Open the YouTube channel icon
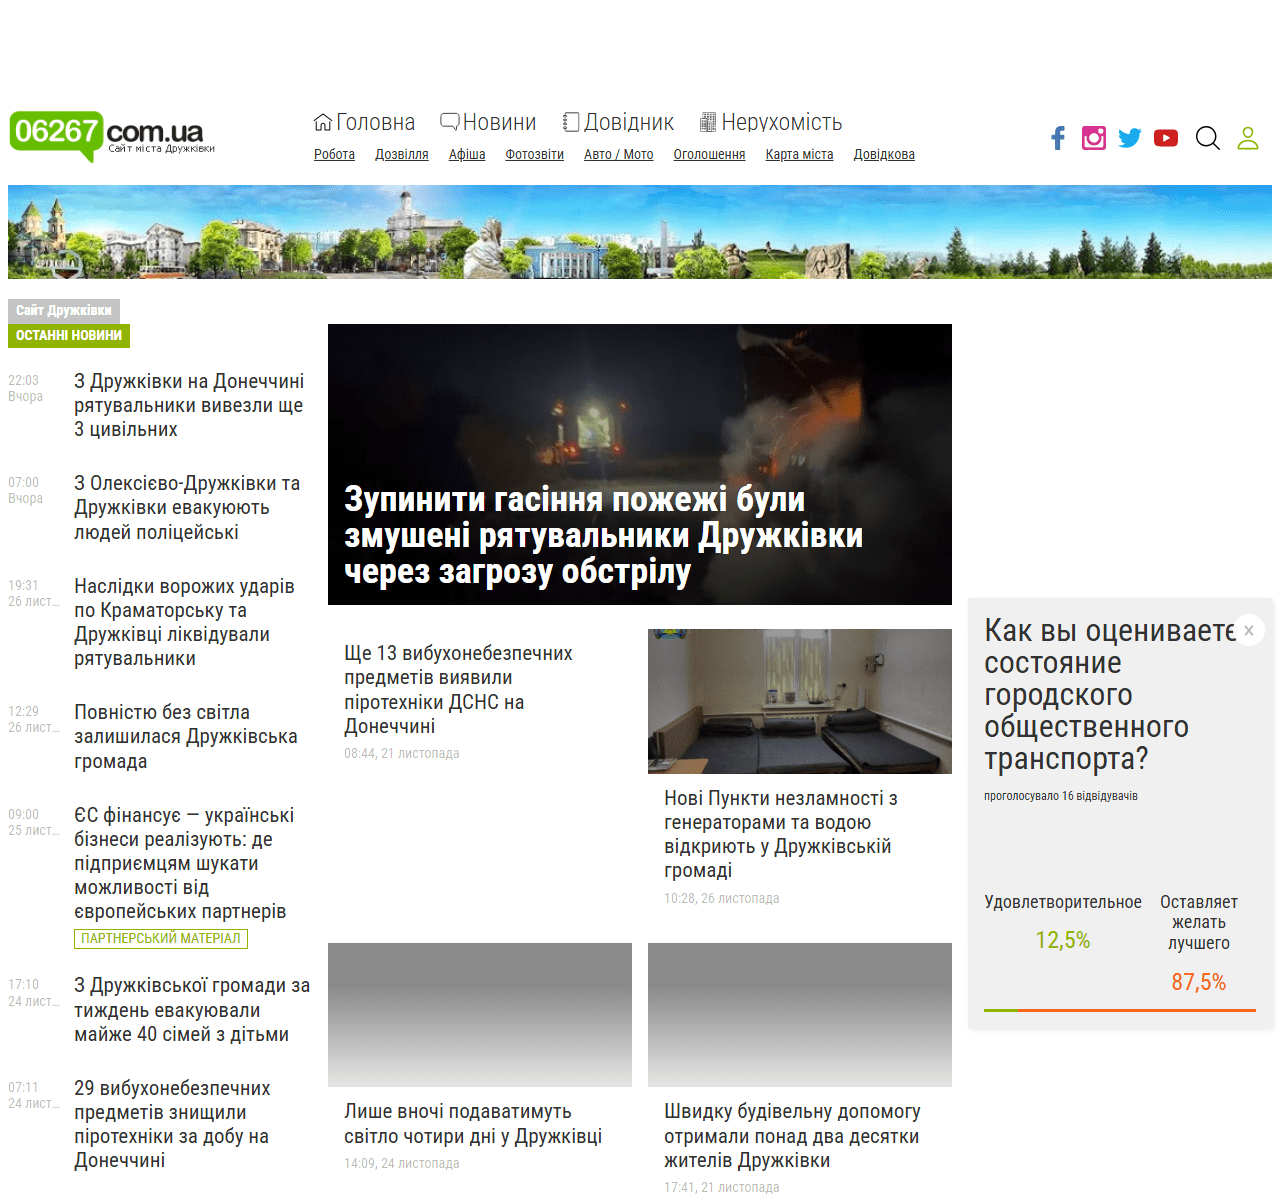This screenshot has width=1280, height=1200. pyautogui.click(x=1166, y=138)
